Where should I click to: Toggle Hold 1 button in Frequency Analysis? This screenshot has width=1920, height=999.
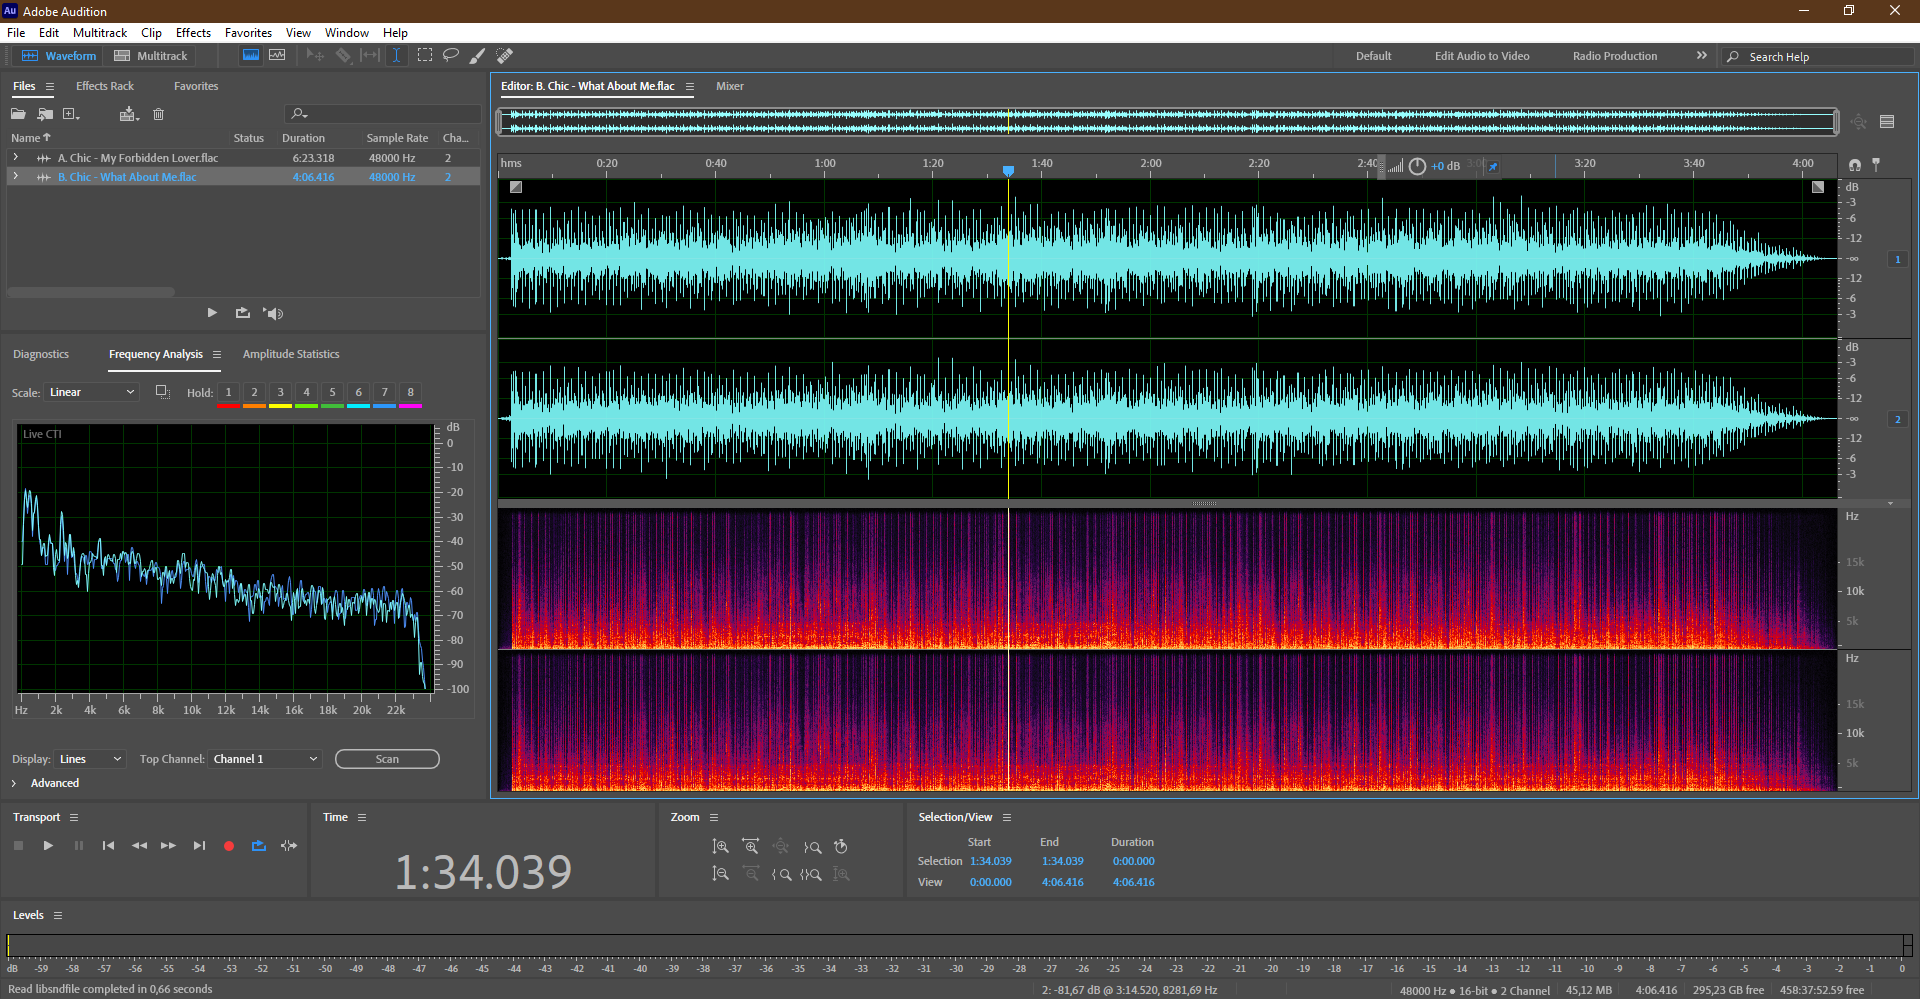[228, 392]
